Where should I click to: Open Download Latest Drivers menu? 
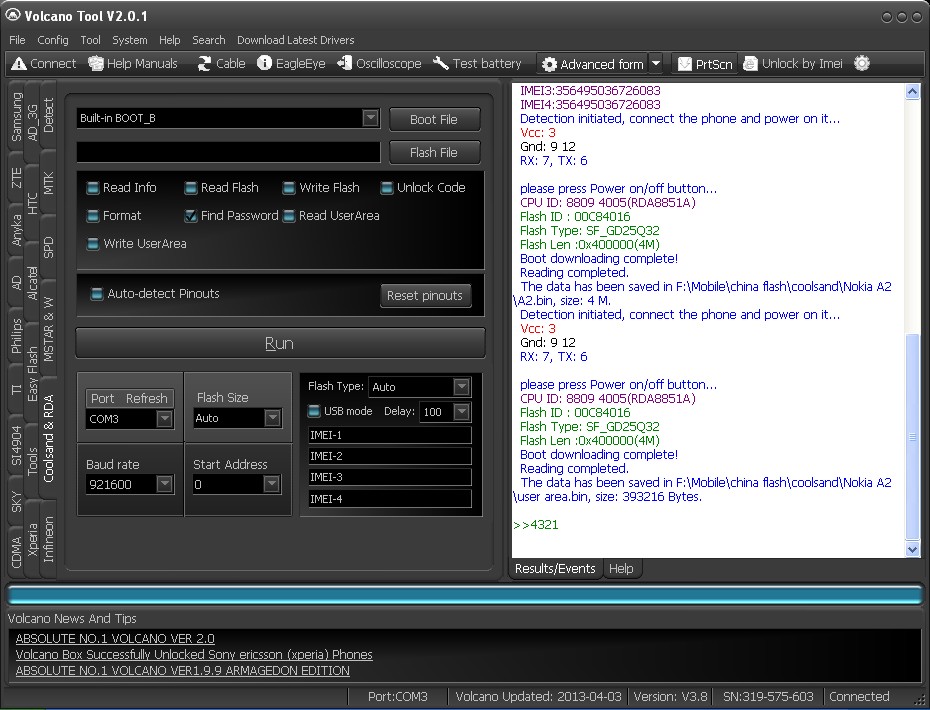pos(295,40)
